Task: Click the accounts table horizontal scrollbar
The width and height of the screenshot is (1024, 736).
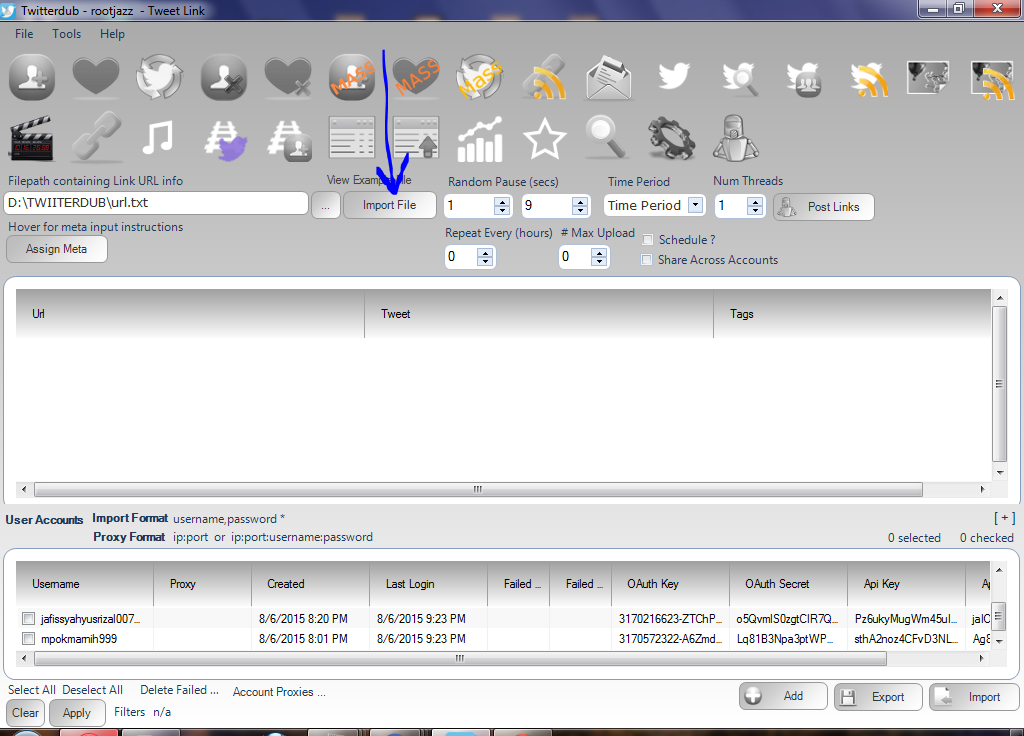Action: [460, 658]
